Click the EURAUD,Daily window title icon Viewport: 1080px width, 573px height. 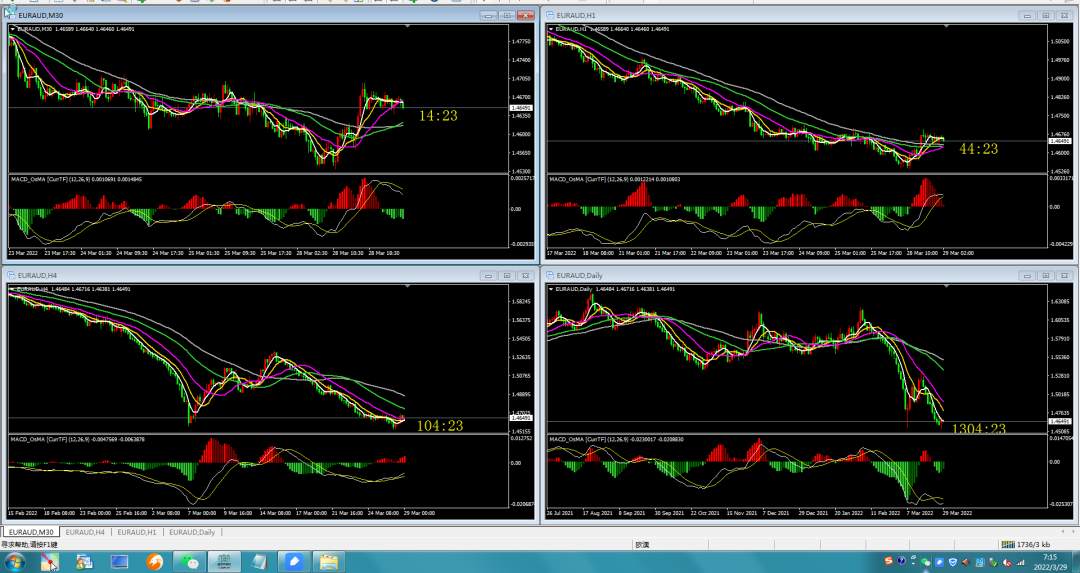(x=550, y=275)
